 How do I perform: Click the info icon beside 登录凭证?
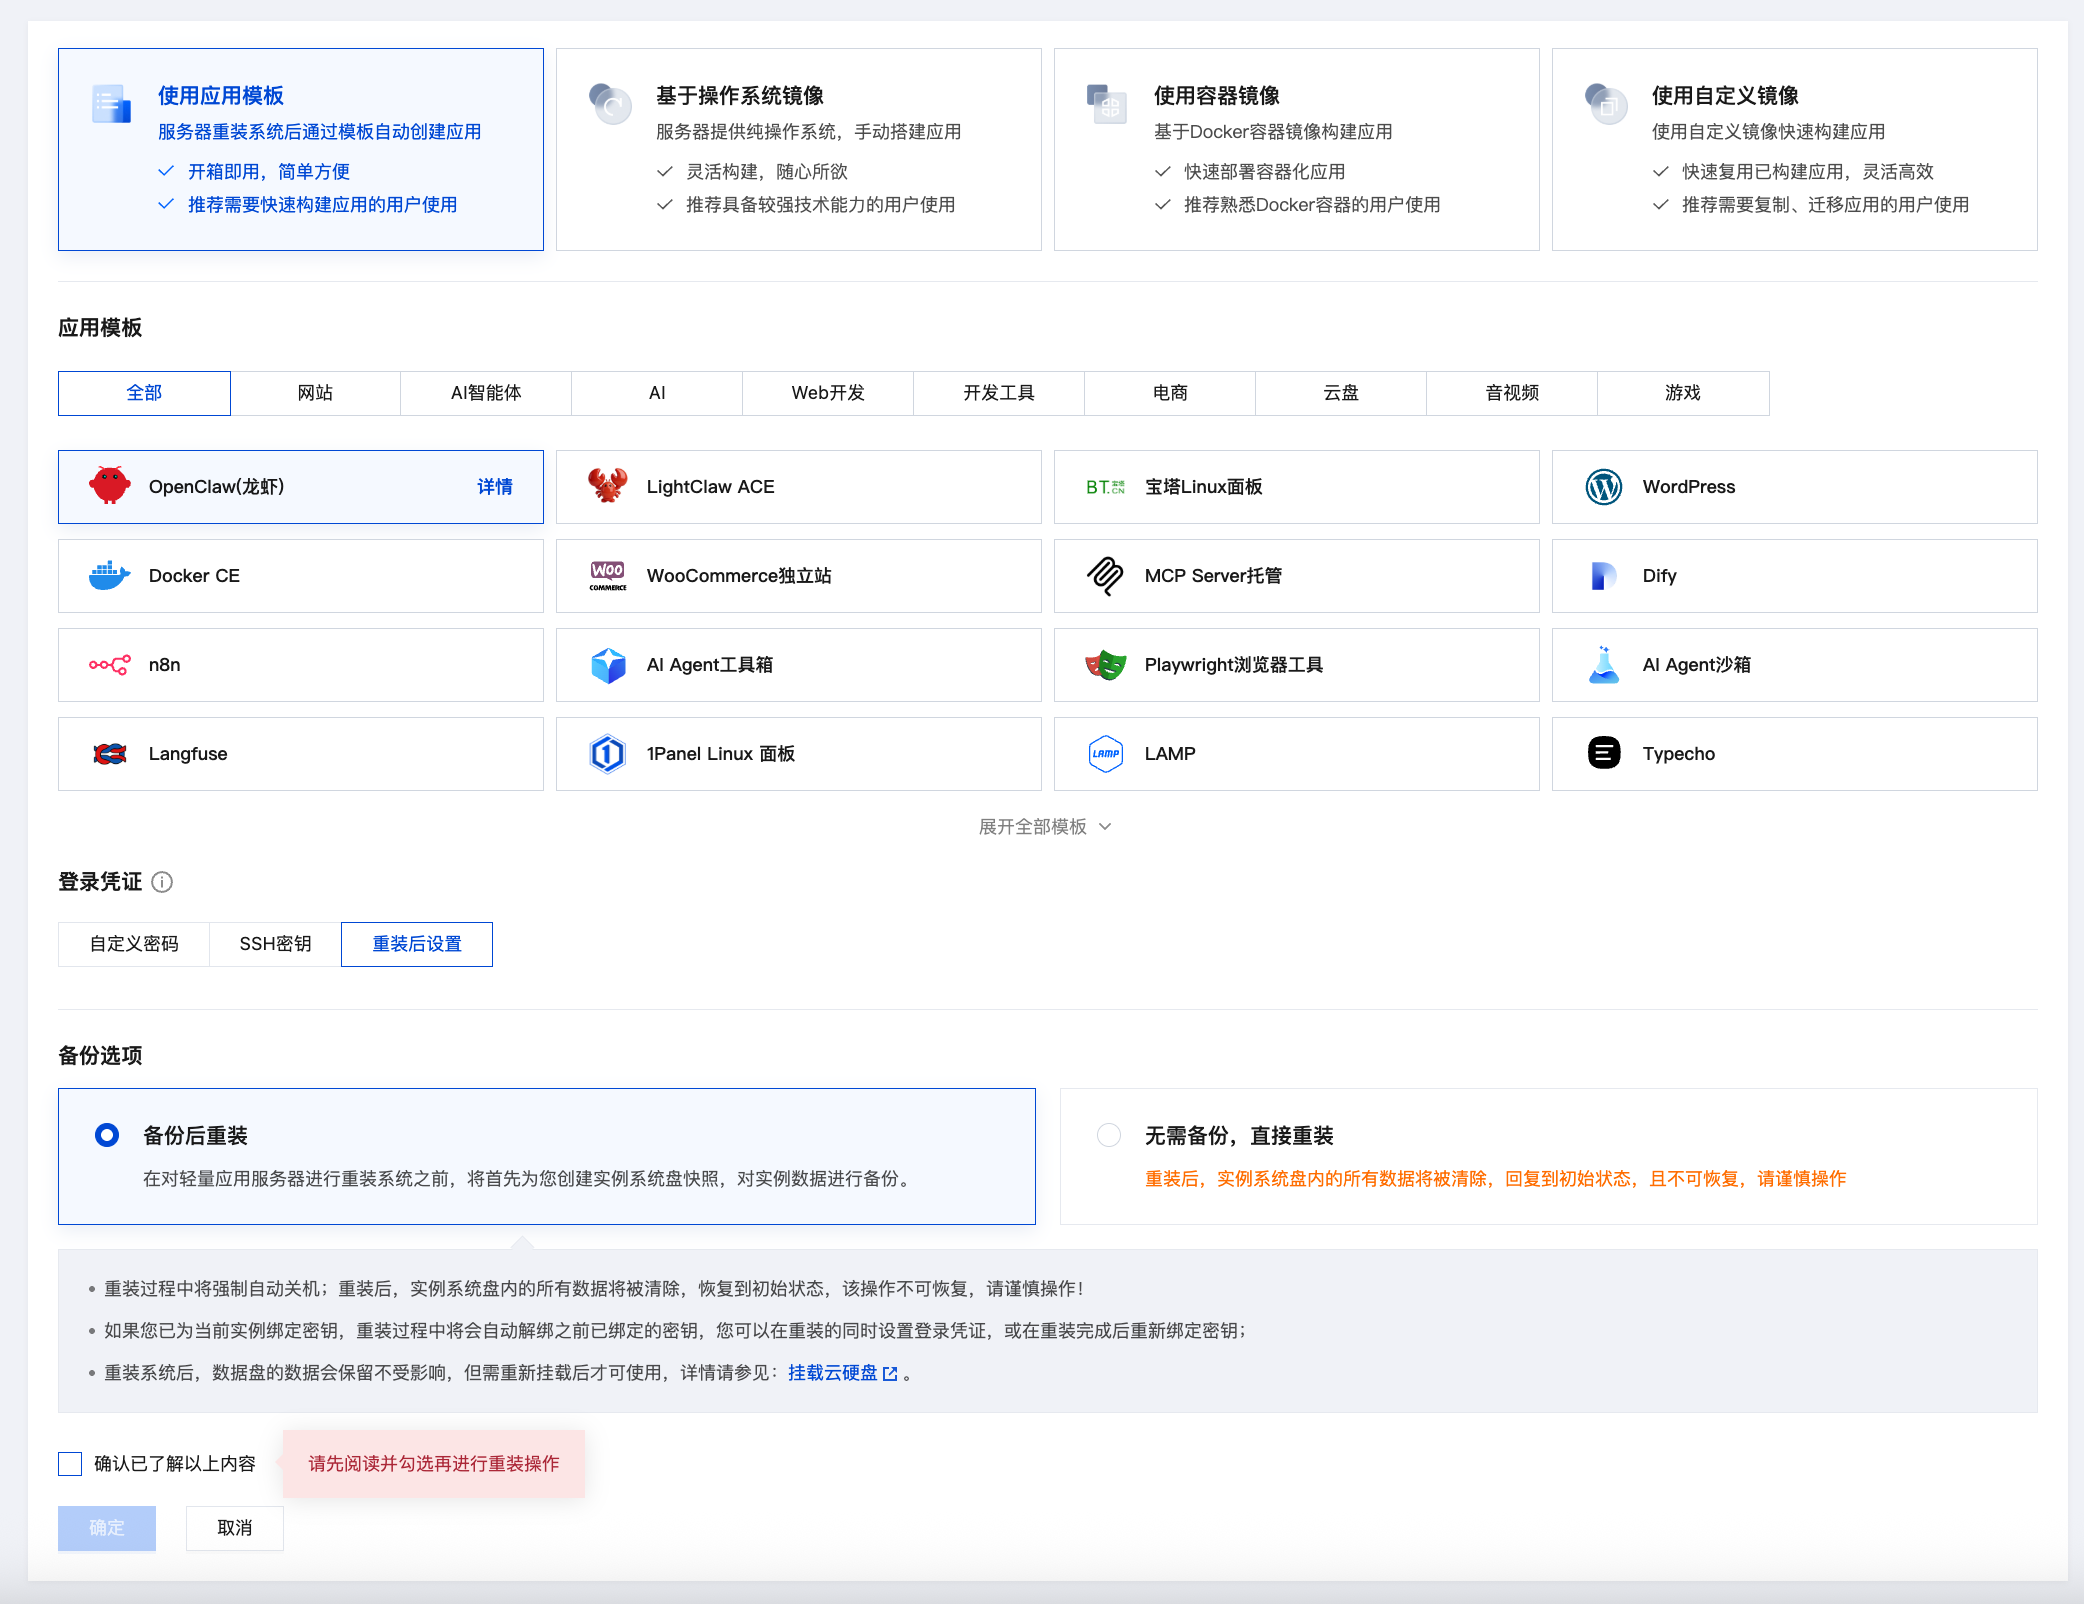(162, 882)
